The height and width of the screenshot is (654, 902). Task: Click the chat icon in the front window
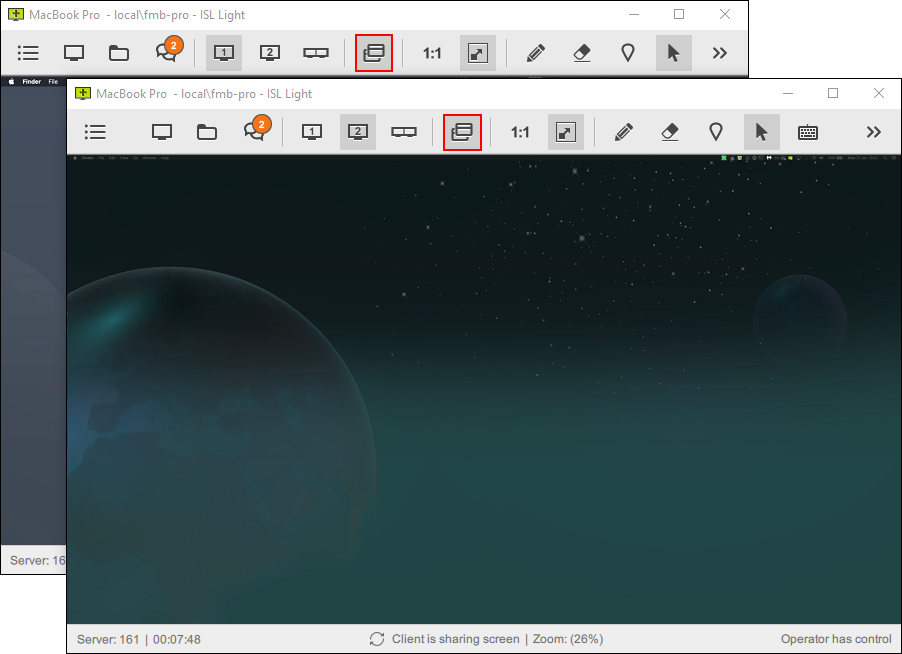[x=255, y=132]
